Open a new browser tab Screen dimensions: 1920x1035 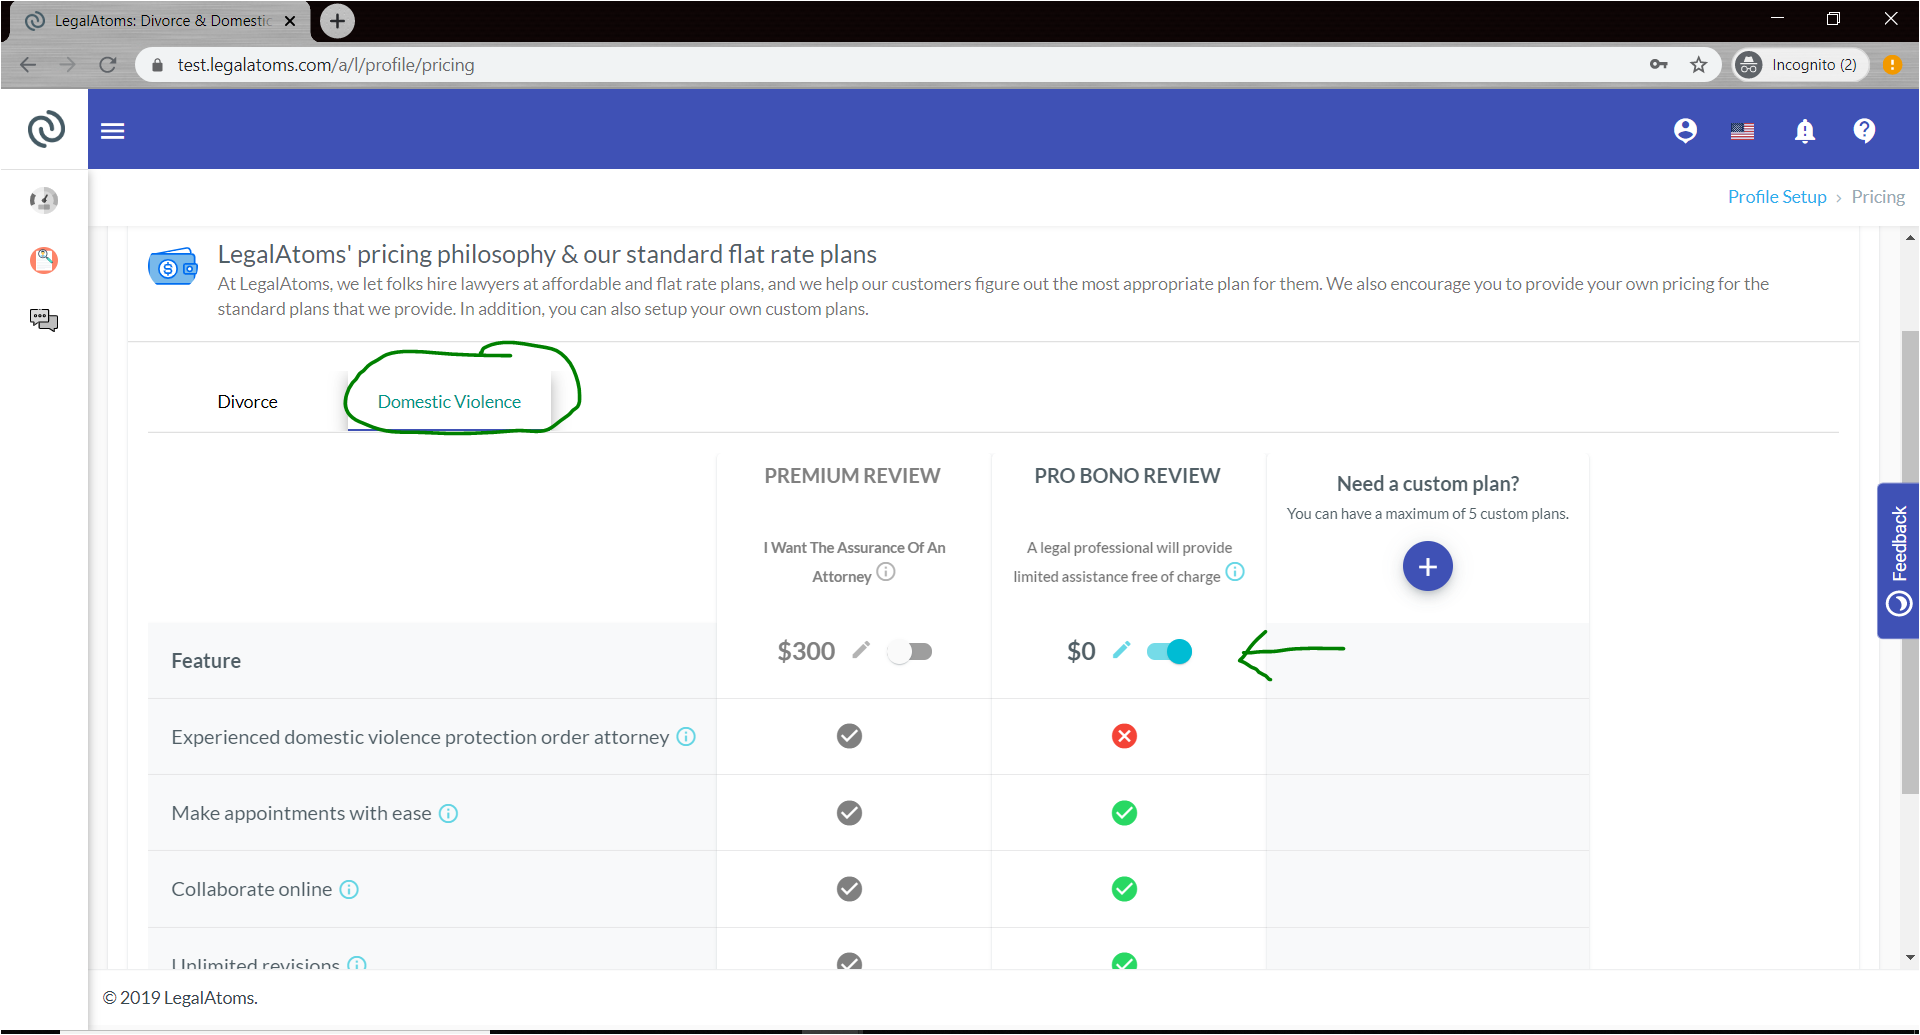337,21
